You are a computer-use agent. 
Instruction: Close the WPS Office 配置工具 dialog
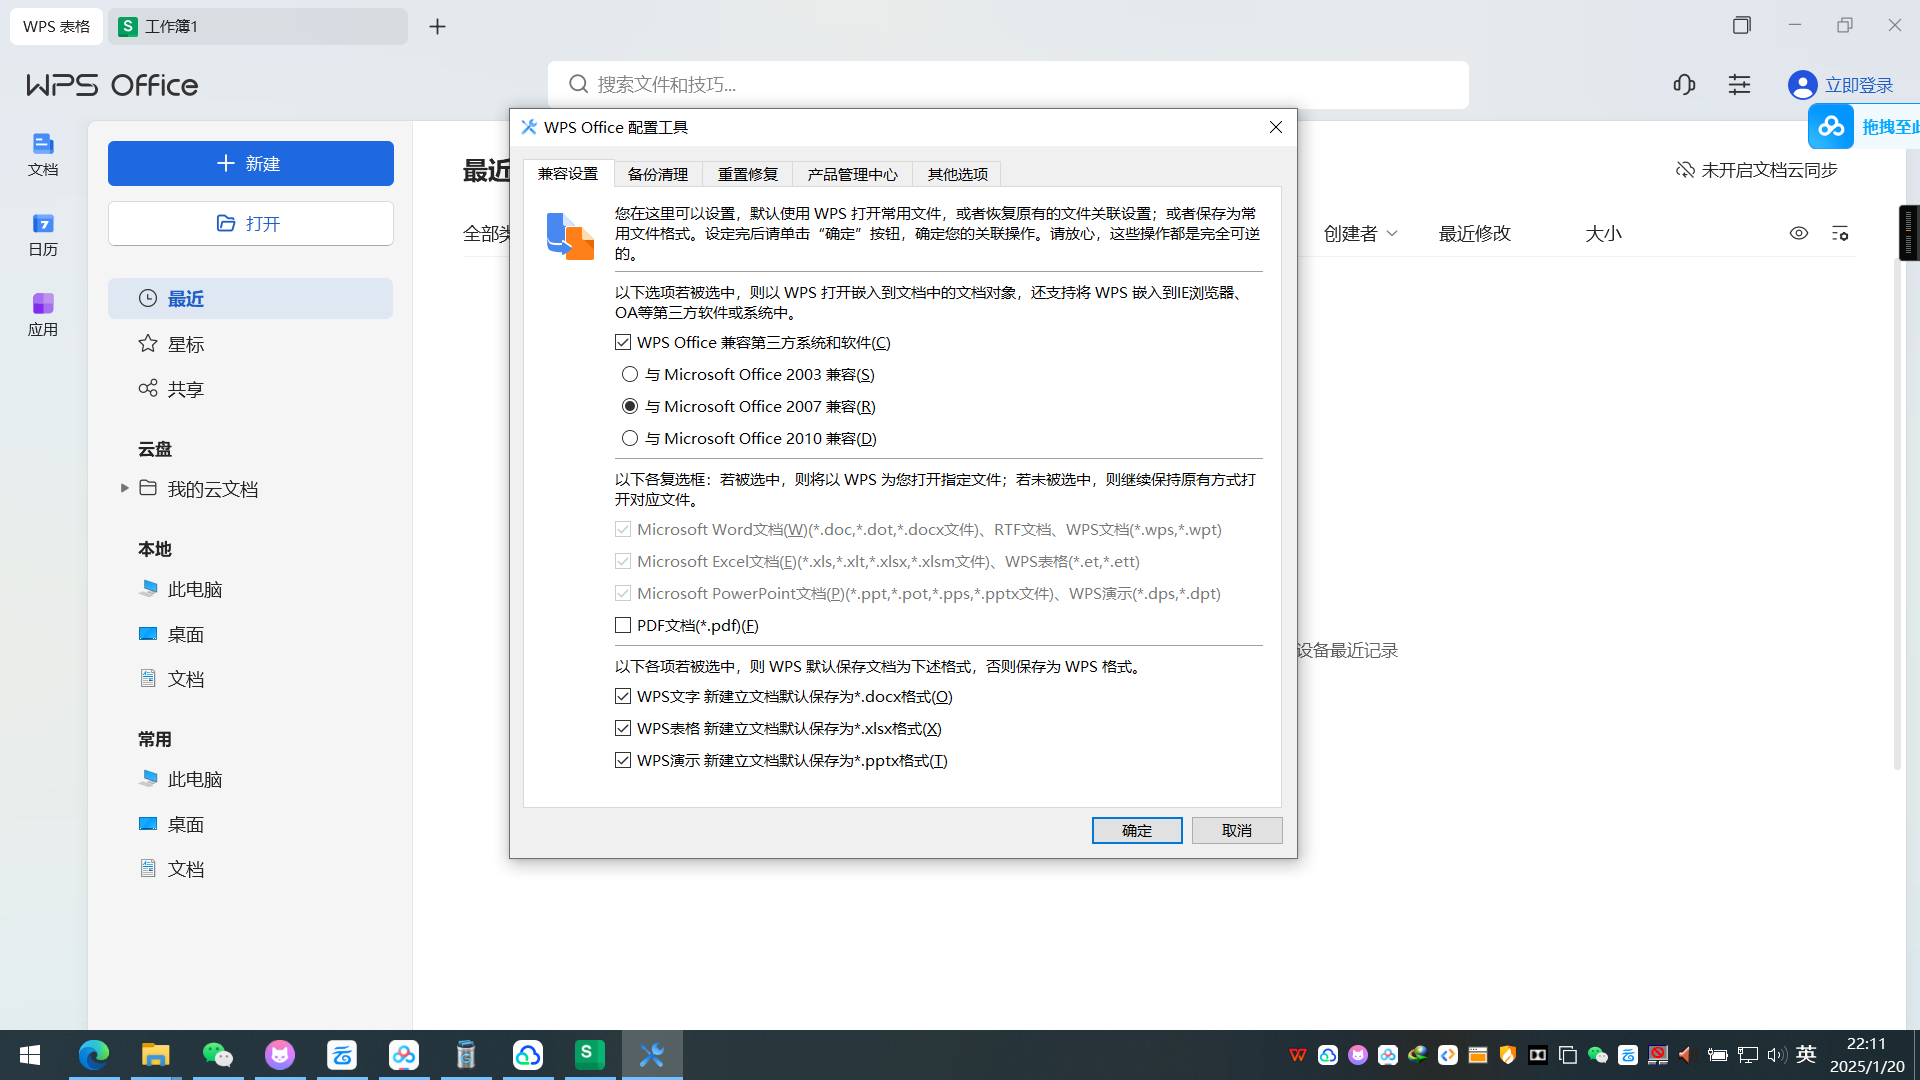(1276, 127)
